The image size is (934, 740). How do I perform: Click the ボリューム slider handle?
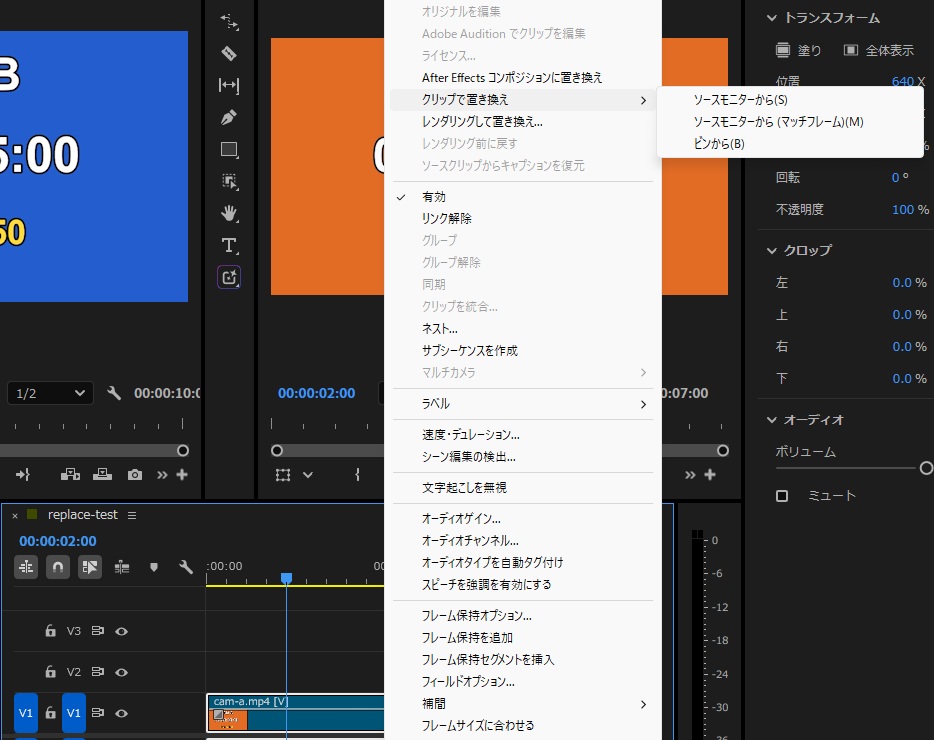pos(926,468)
